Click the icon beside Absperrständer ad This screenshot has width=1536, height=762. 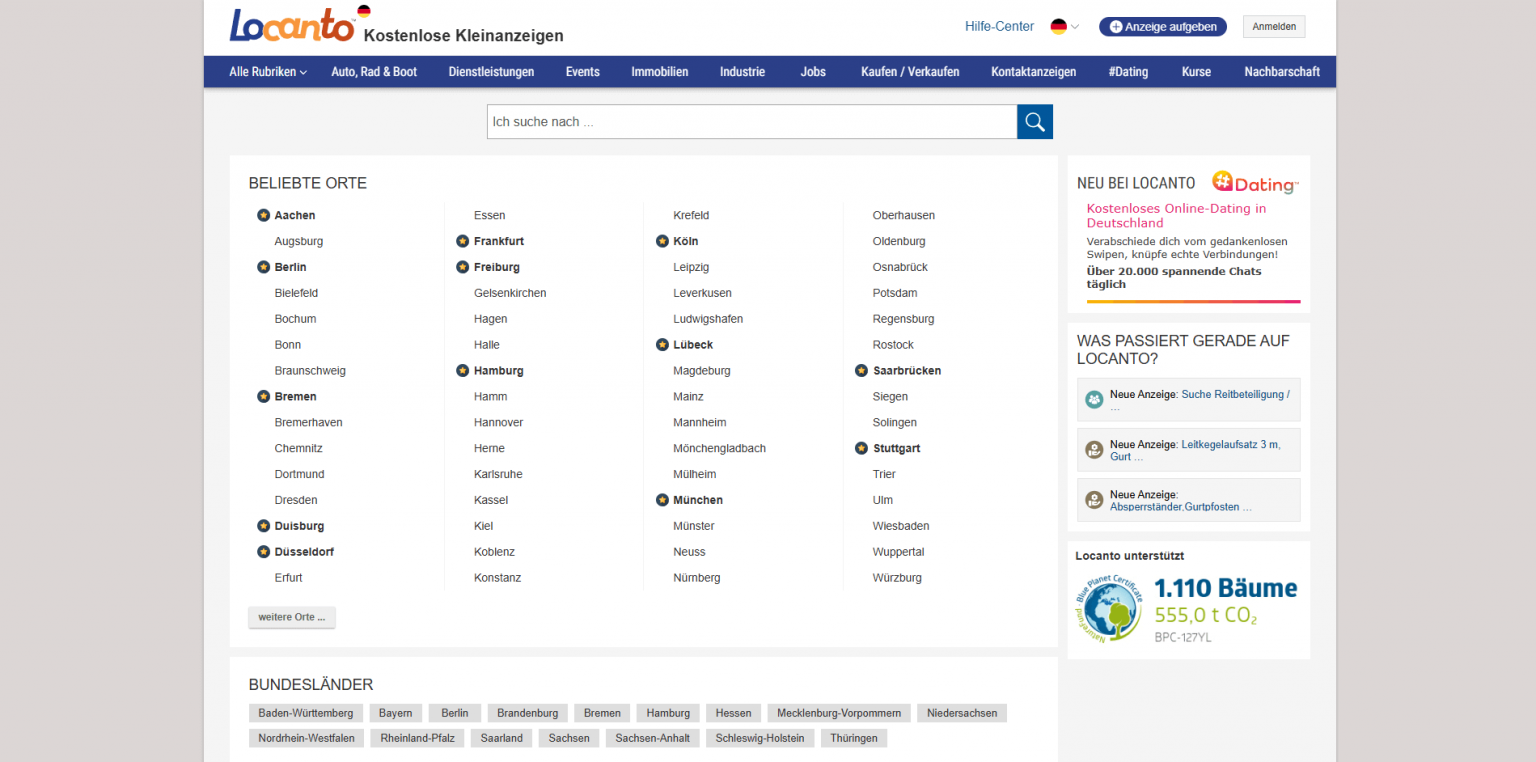pos(1095,500)
